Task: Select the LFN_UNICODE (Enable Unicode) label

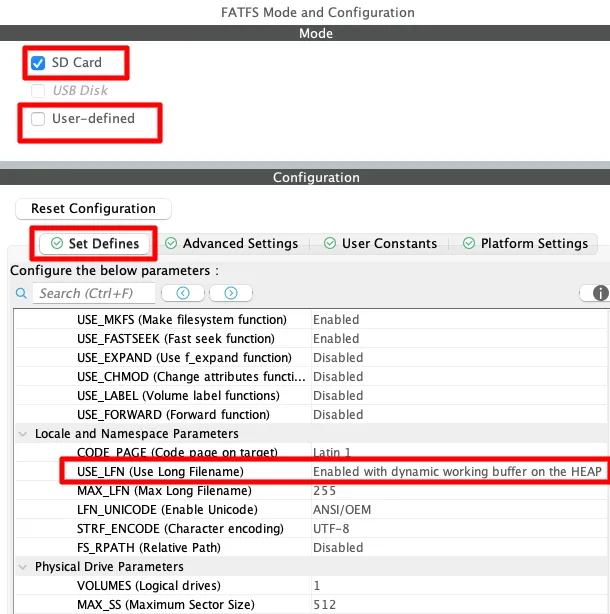Action: click(x=167, y=509)
